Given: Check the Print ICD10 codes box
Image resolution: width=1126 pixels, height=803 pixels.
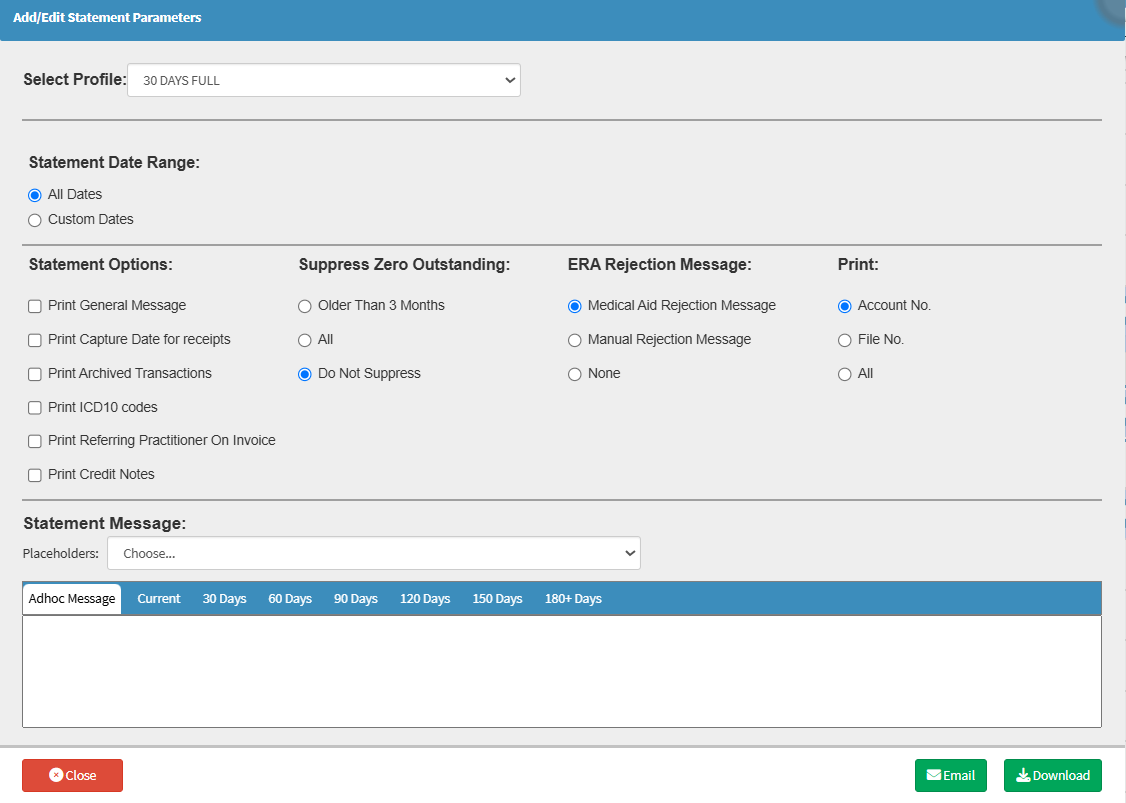Looking at the screenshot, I should (x=35, y=408).
